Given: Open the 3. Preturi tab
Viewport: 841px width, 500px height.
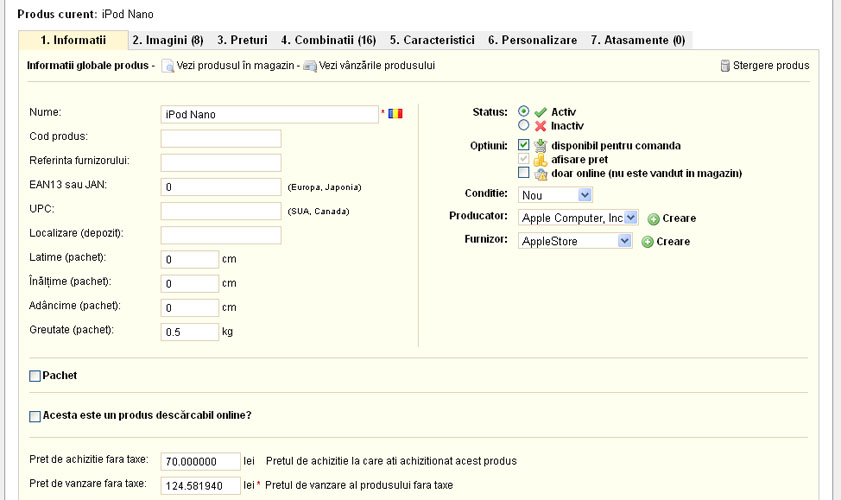Looking at the screenshot, I should [x=242, y=40].
